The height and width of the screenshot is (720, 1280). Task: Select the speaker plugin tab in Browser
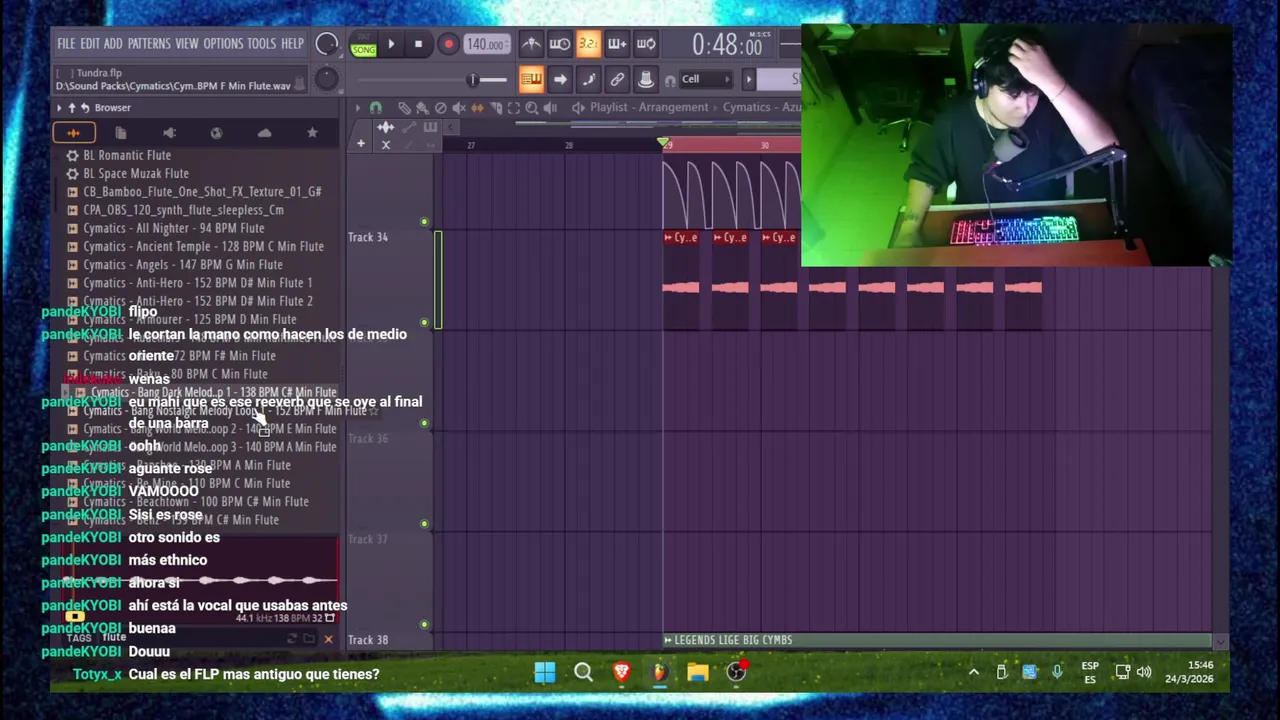[169, 133]
